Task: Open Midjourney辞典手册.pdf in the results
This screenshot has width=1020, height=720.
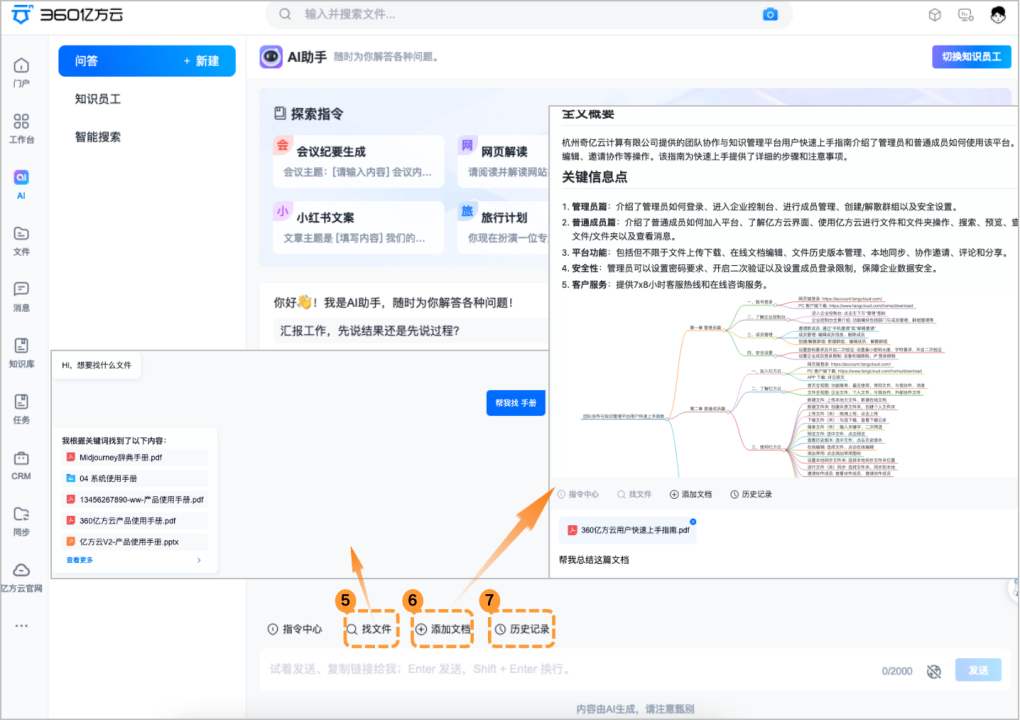Action: coord(136,457)
